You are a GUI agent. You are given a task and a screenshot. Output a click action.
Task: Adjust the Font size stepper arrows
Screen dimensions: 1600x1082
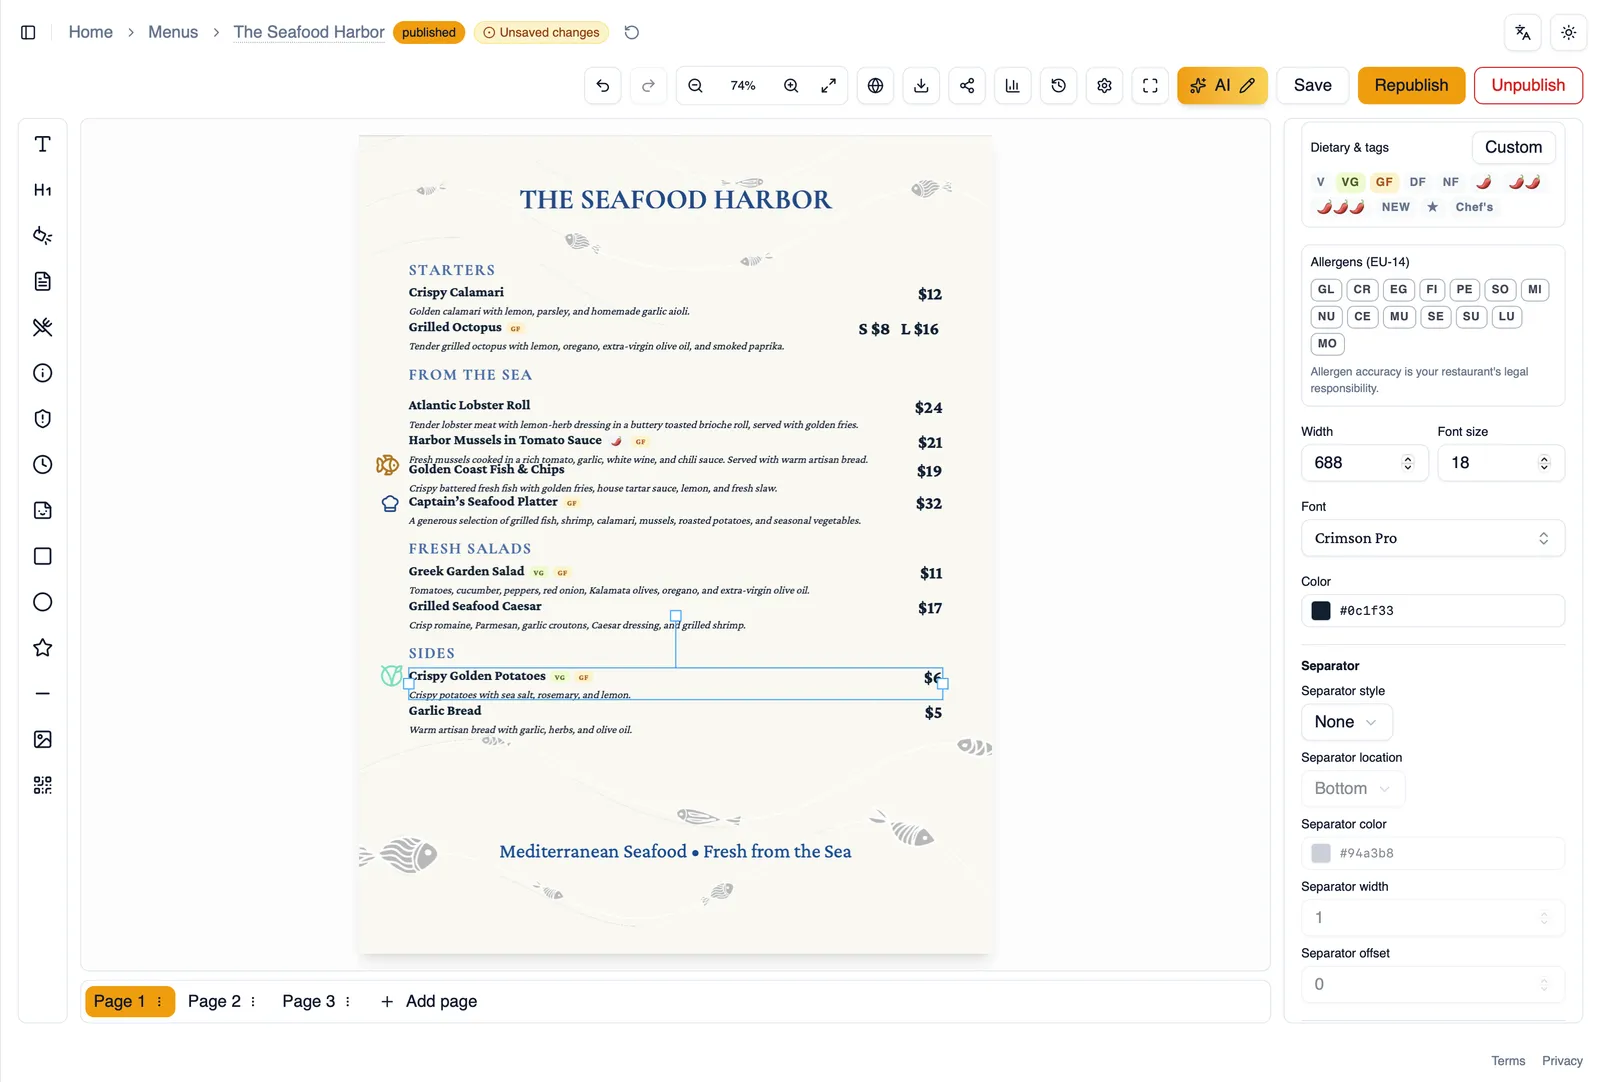(x=1544, y=463)
